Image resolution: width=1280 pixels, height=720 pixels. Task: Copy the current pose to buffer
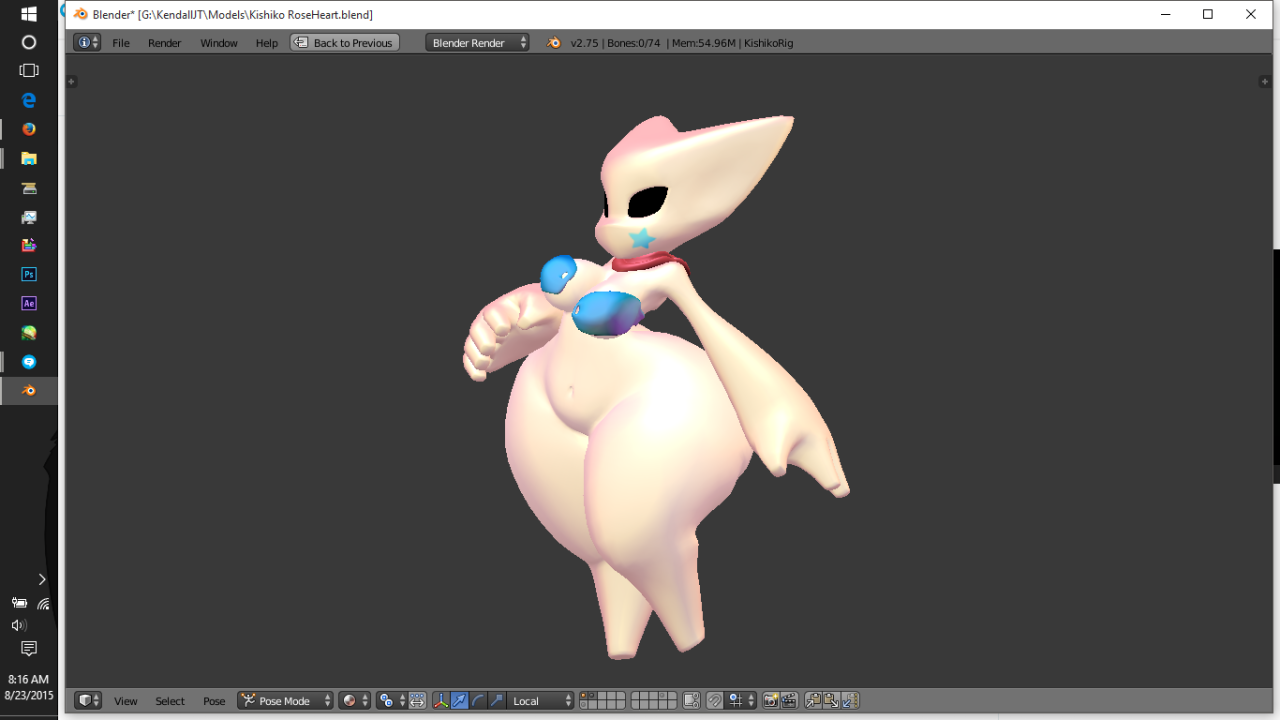[x=813, y=701]
